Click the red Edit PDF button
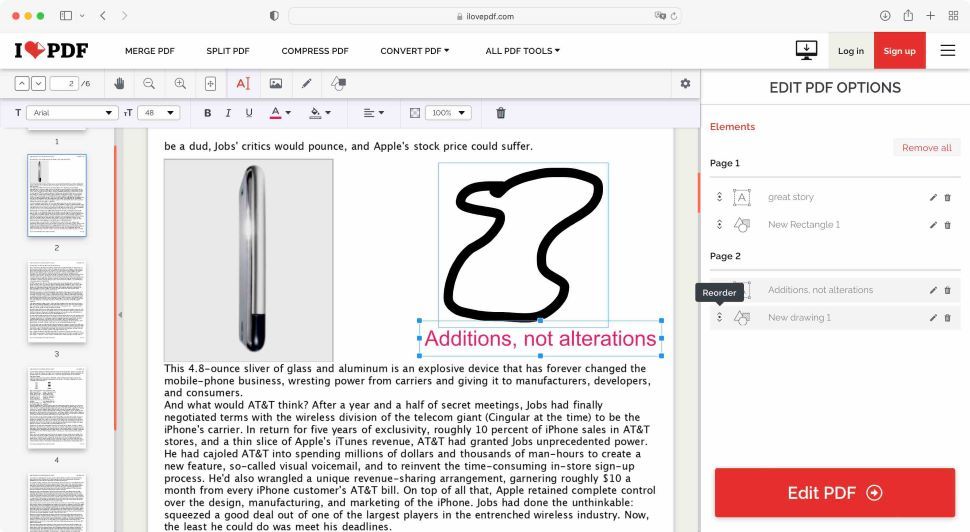970x532 pixels. (835, 492)
